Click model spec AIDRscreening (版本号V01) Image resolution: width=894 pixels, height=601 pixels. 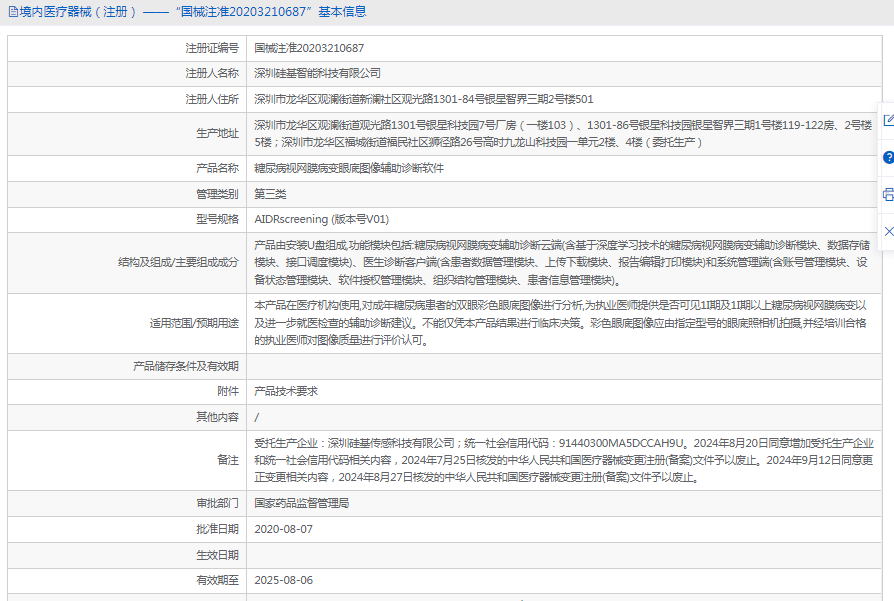coord(321,220)
